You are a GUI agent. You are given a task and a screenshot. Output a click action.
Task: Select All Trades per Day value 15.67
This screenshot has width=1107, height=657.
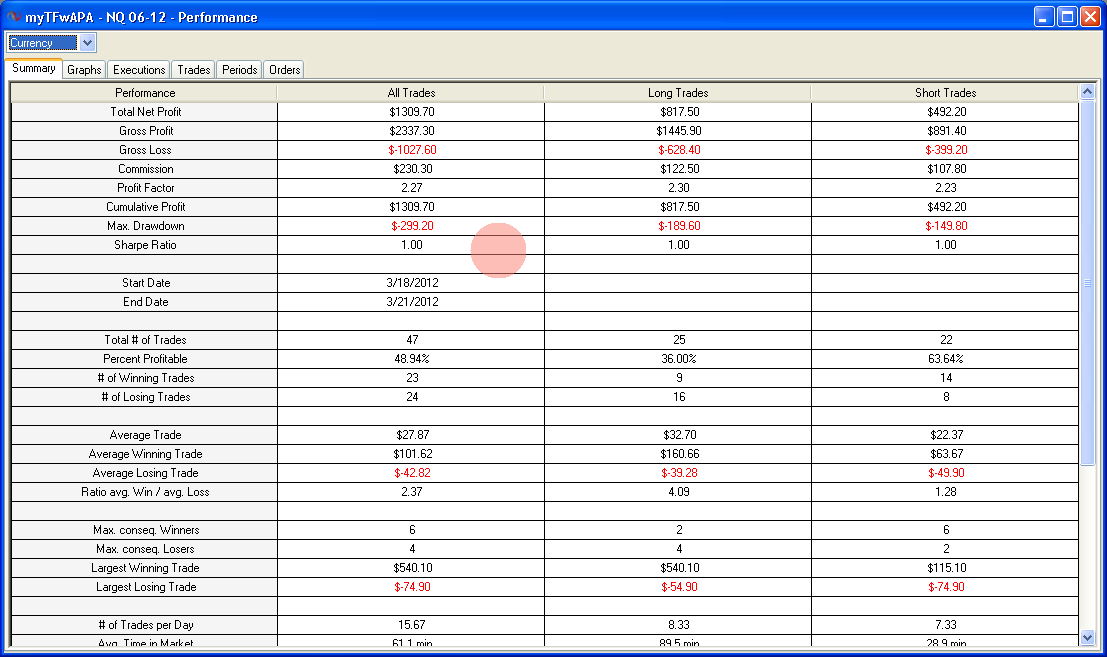(x=412, y=626)
